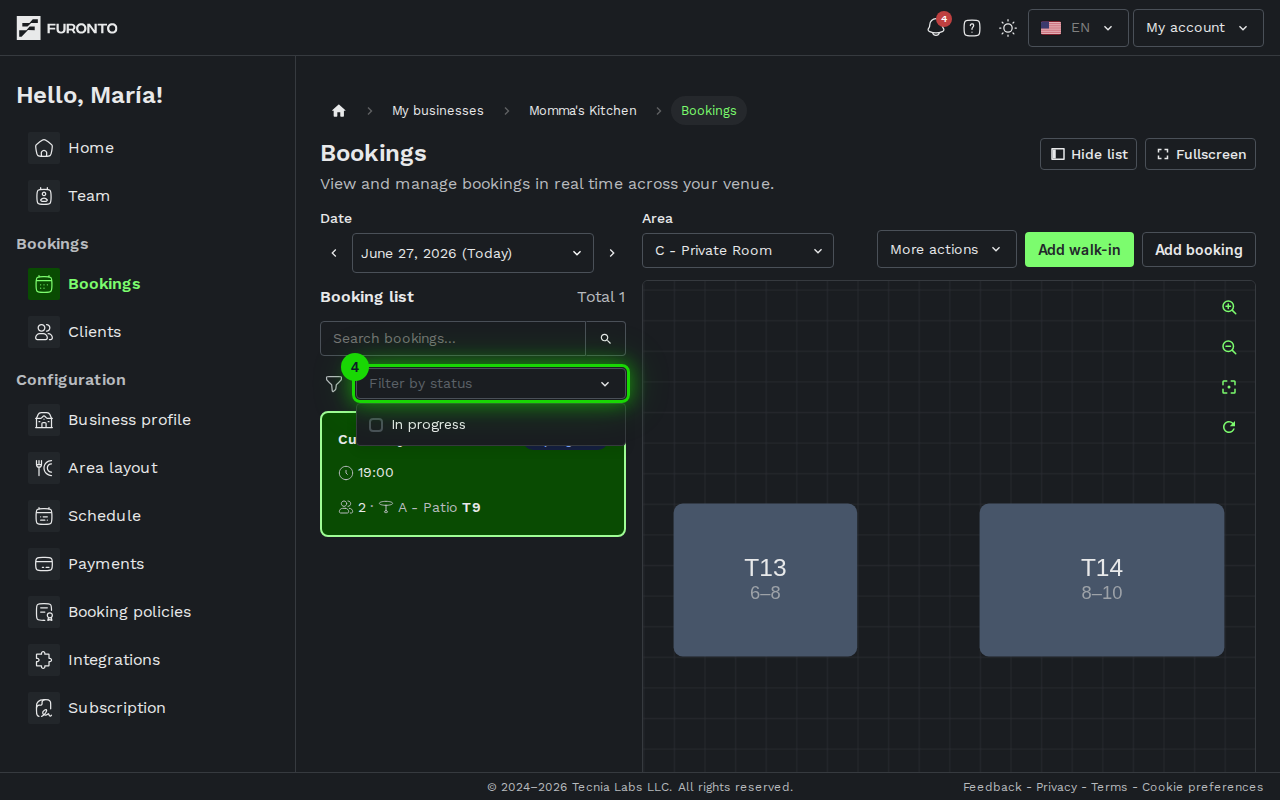Fit floor plan to view icon
Image resolution: width=1280 pixels, height=800 pixels.
coord(1229,387)
